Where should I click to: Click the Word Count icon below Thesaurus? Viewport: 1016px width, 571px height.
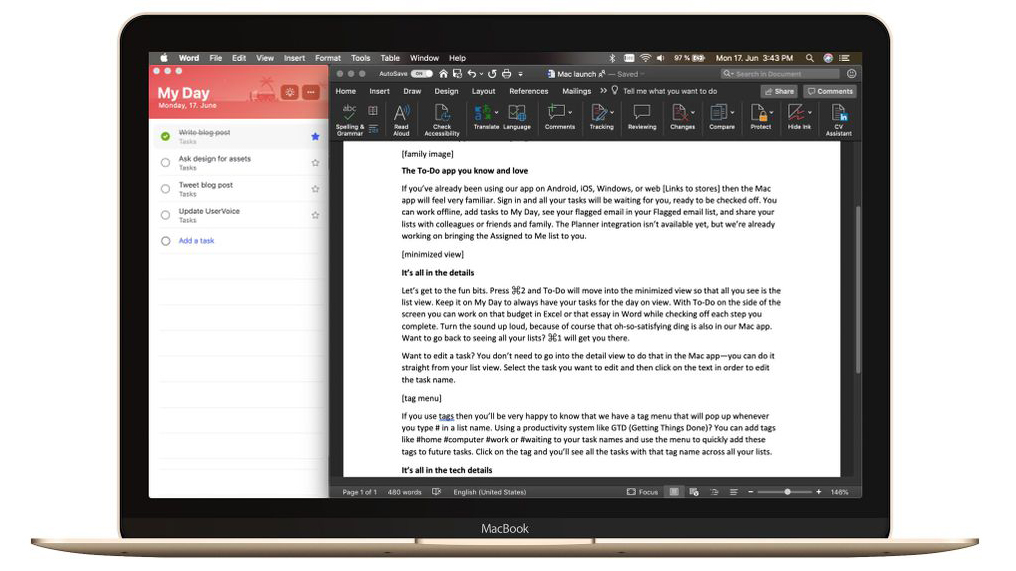click(373, 129)
